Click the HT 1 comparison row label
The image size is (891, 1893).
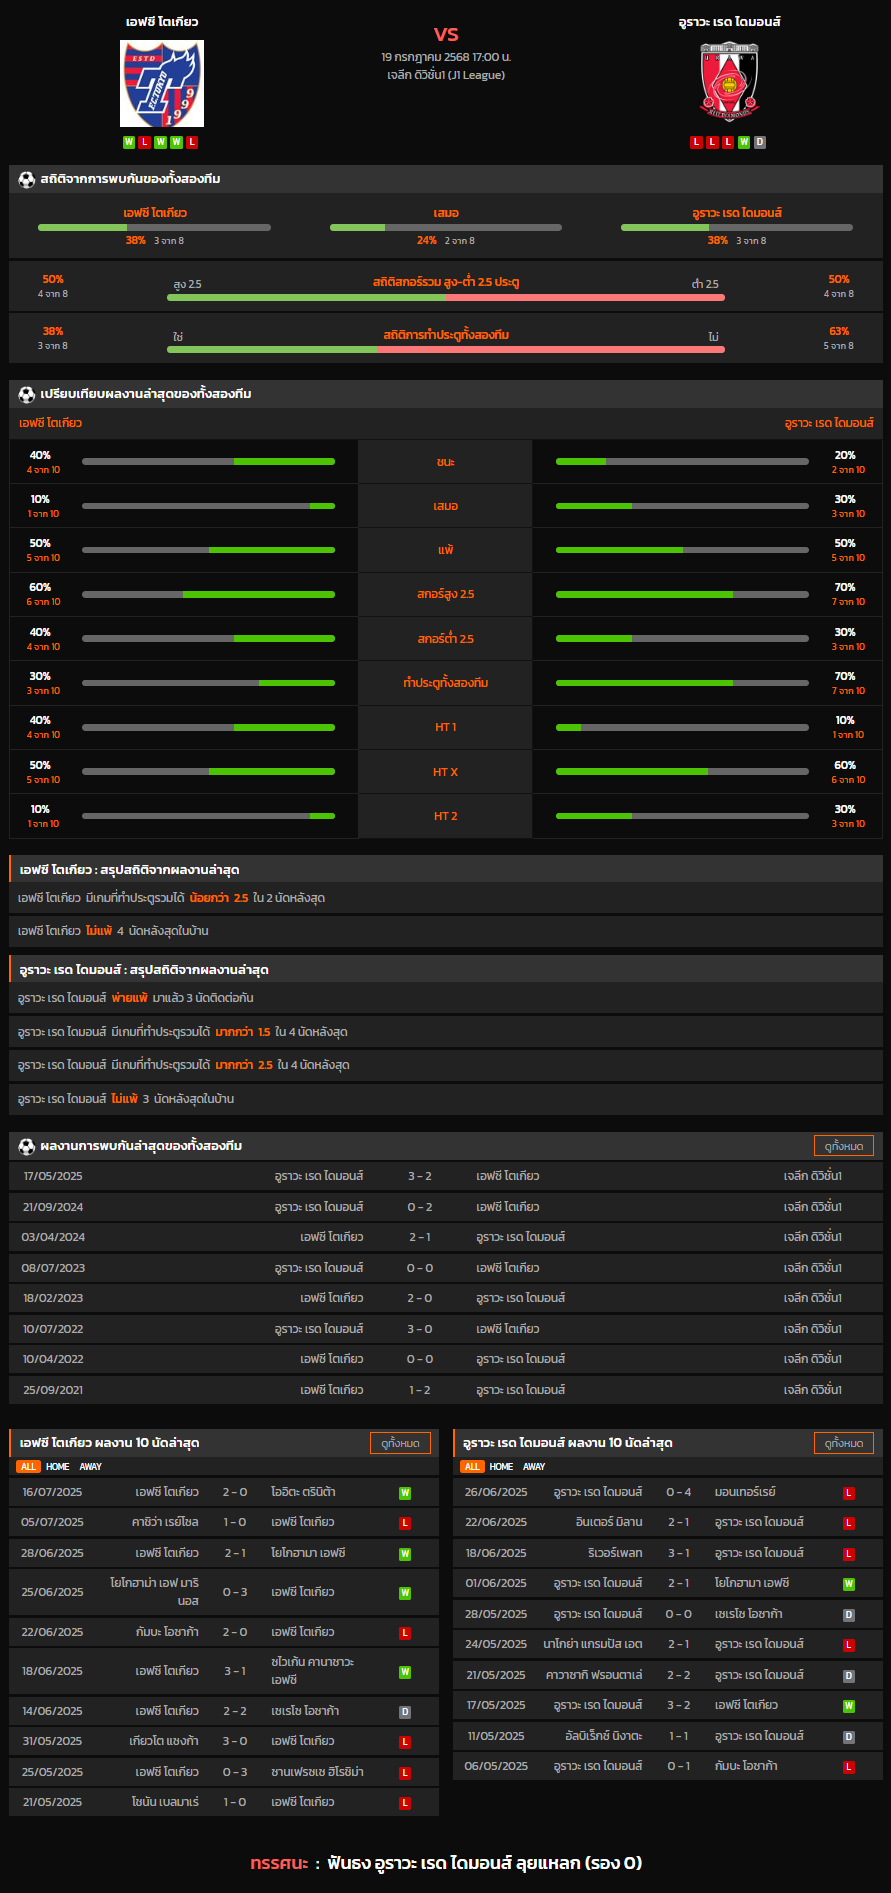tap(446, 727)
